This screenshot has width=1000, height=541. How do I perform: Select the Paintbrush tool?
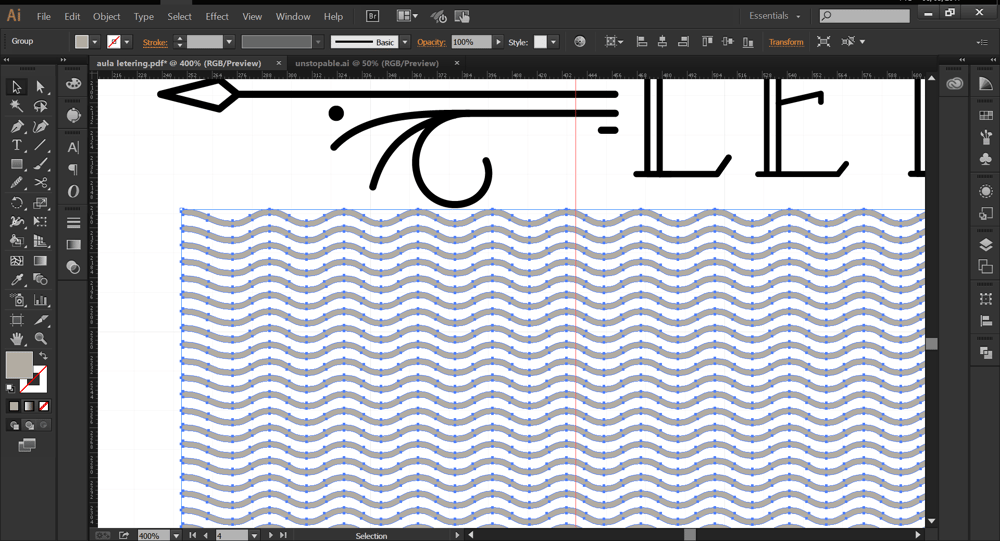tap(41, 164)
